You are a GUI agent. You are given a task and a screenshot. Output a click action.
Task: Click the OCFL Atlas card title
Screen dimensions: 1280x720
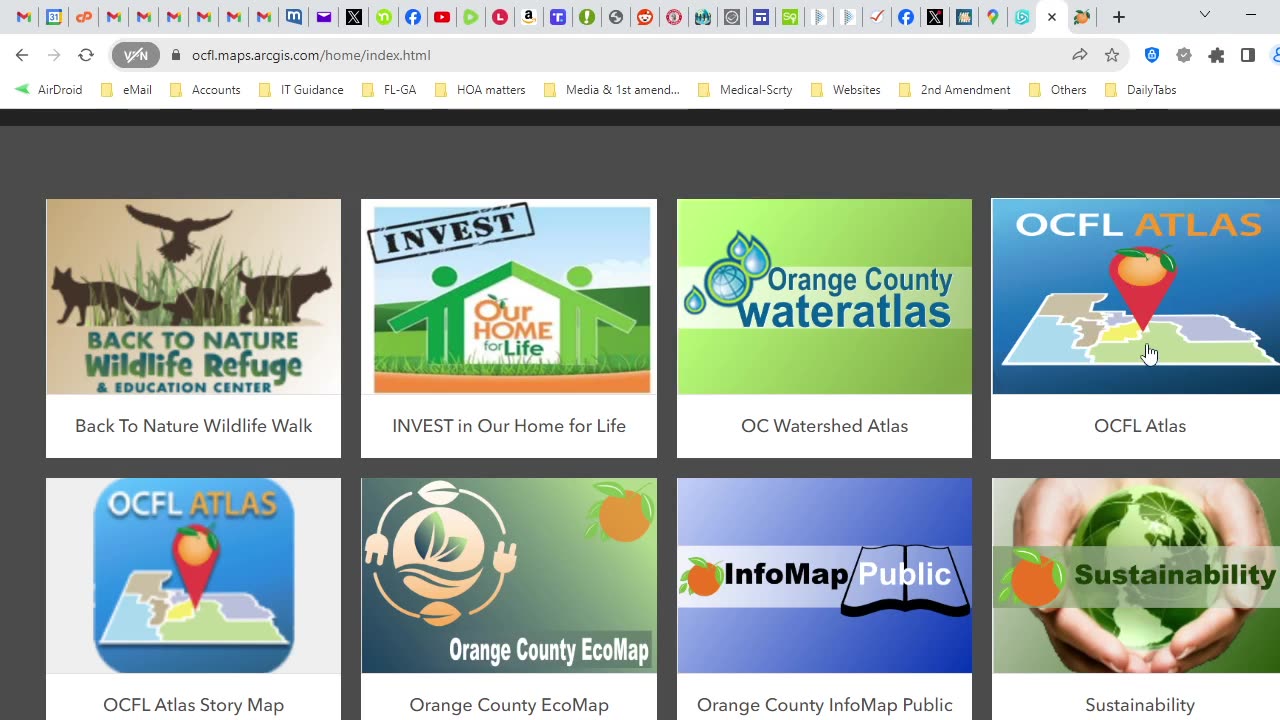(x=1140, y=426)
